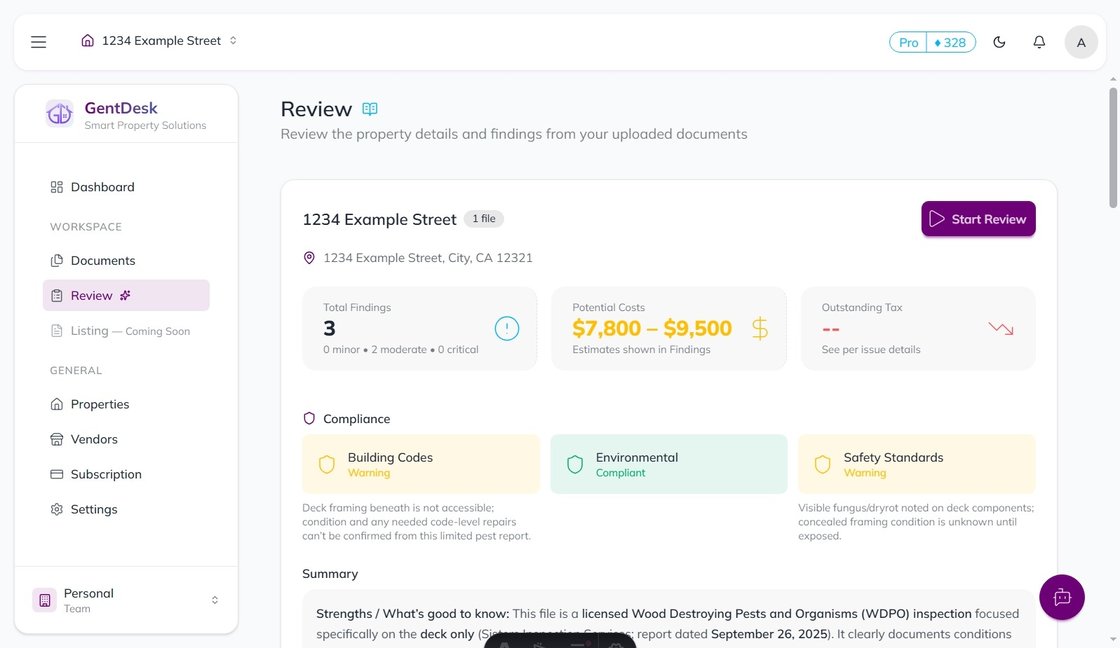Click the chat assistant floating button
1120x648 pixels.
[1062, 597]
